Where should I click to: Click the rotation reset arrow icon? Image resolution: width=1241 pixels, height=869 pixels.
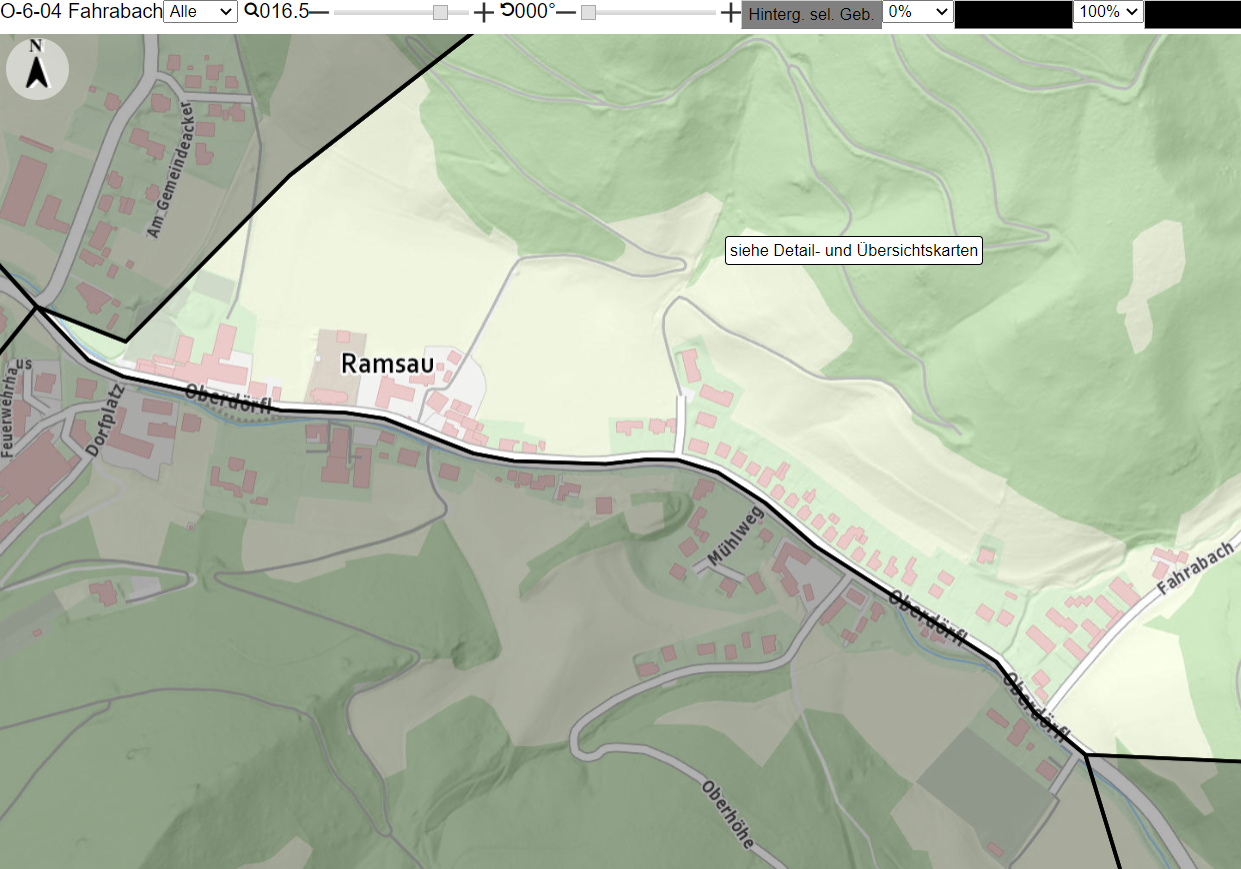507,11
